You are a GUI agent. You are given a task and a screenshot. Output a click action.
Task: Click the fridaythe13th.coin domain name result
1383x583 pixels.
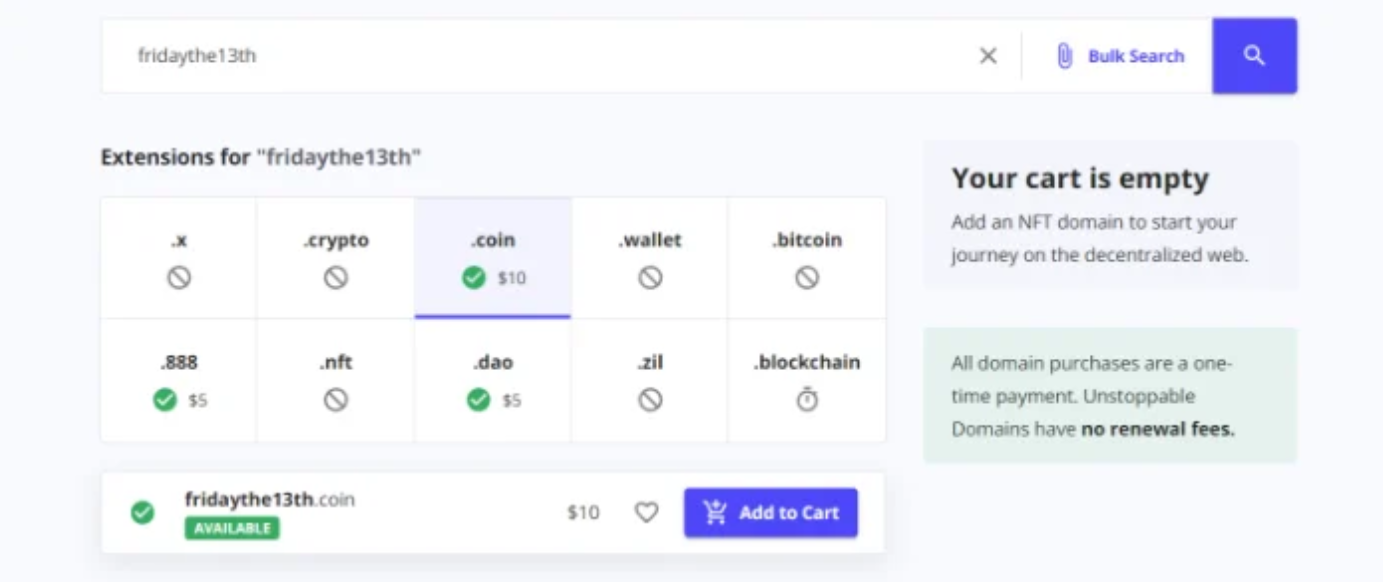click(x=270, y=499)
